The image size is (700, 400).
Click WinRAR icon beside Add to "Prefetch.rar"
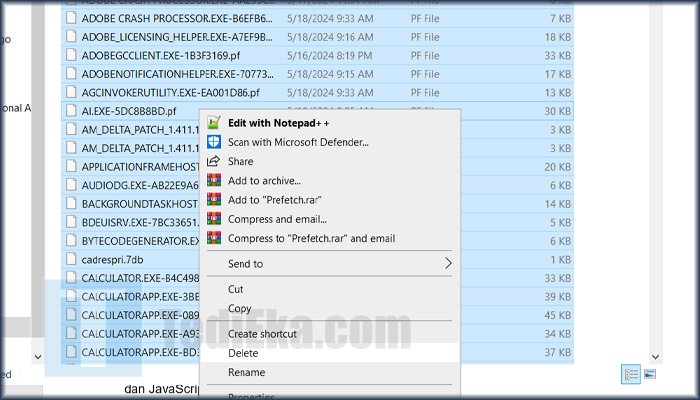(x=214, y=200)
